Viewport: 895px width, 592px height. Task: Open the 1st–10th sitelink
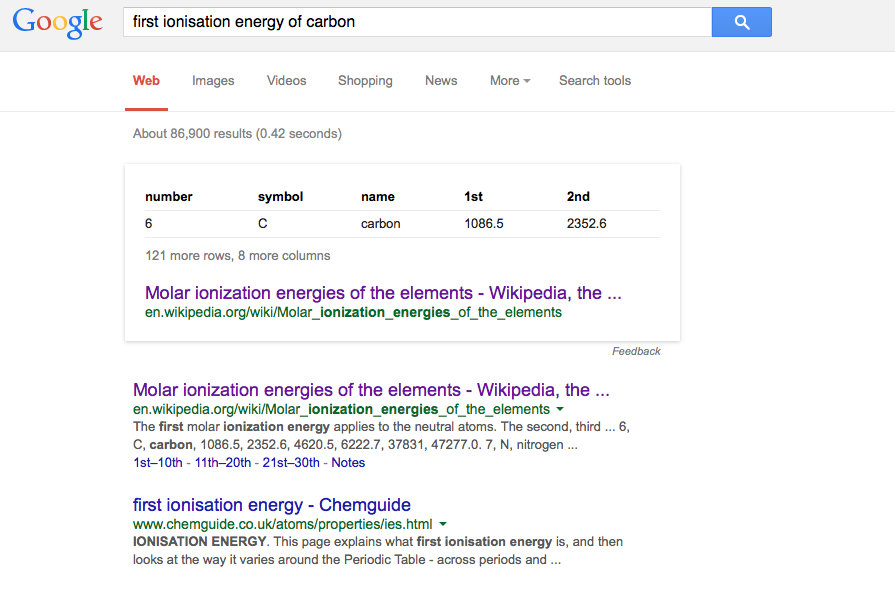coord(158,462)
